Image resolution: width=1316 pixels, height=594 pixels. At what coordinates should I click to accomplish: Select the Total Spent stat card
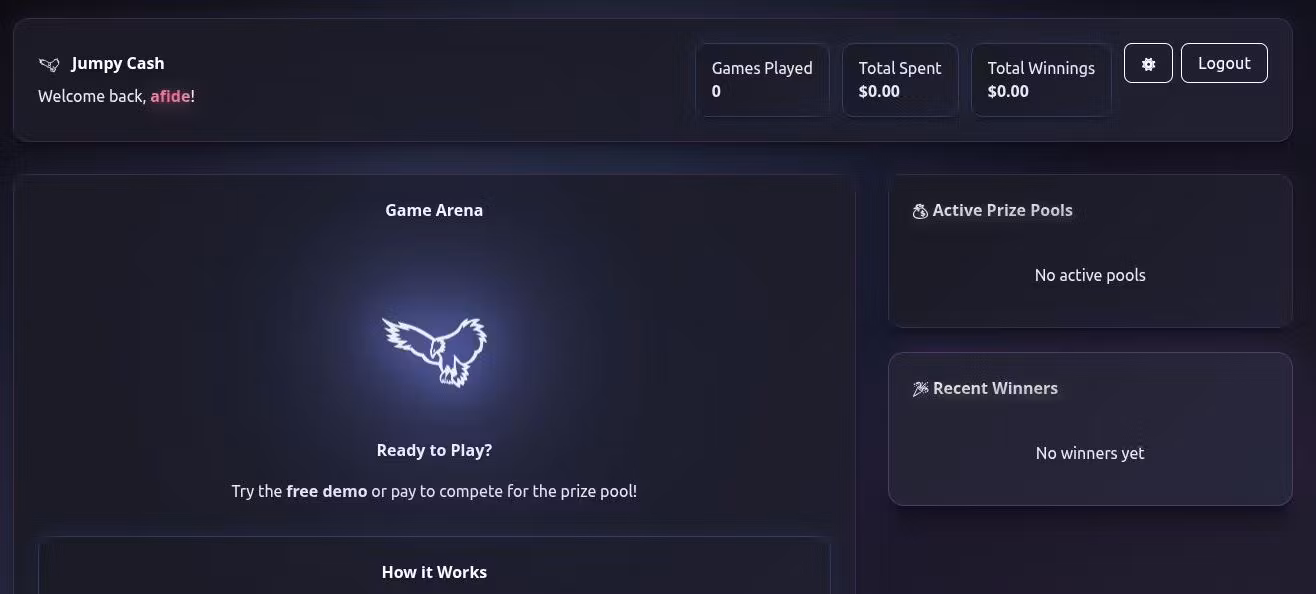coord(900,80)
